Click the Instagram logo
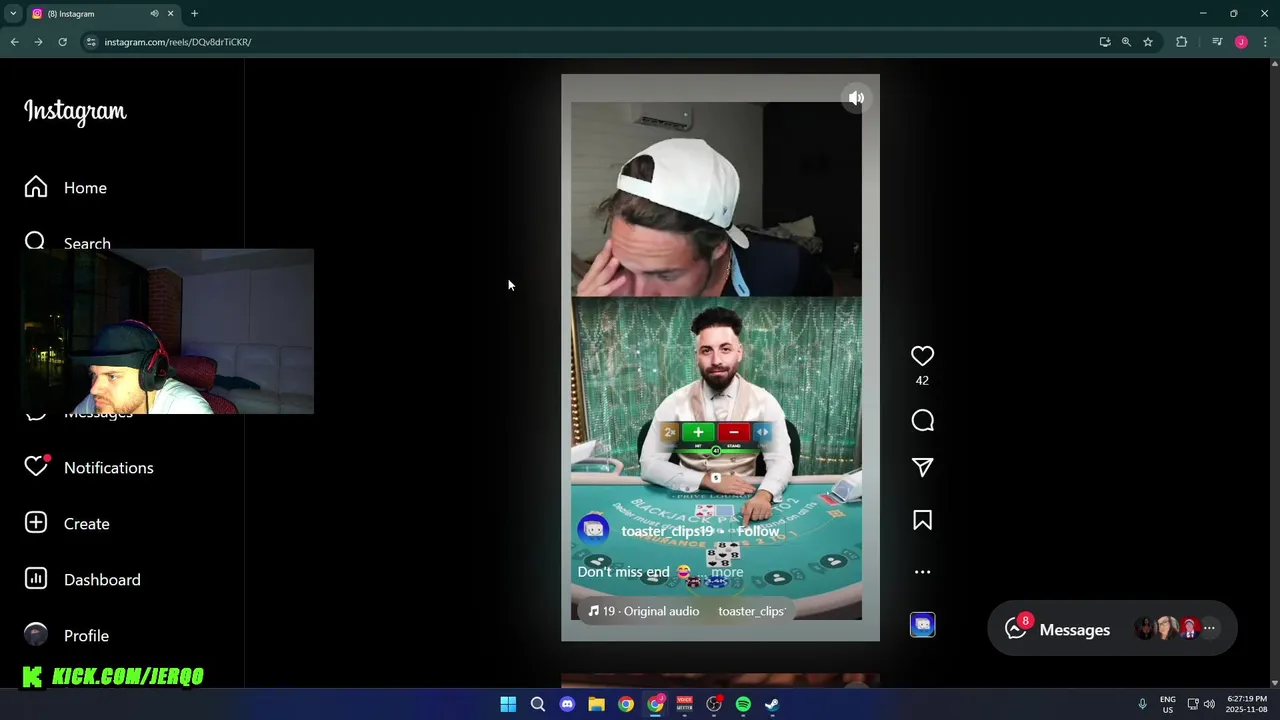Image resolution: width=1280 pixels, height=720 pixels. pos(75,111)
